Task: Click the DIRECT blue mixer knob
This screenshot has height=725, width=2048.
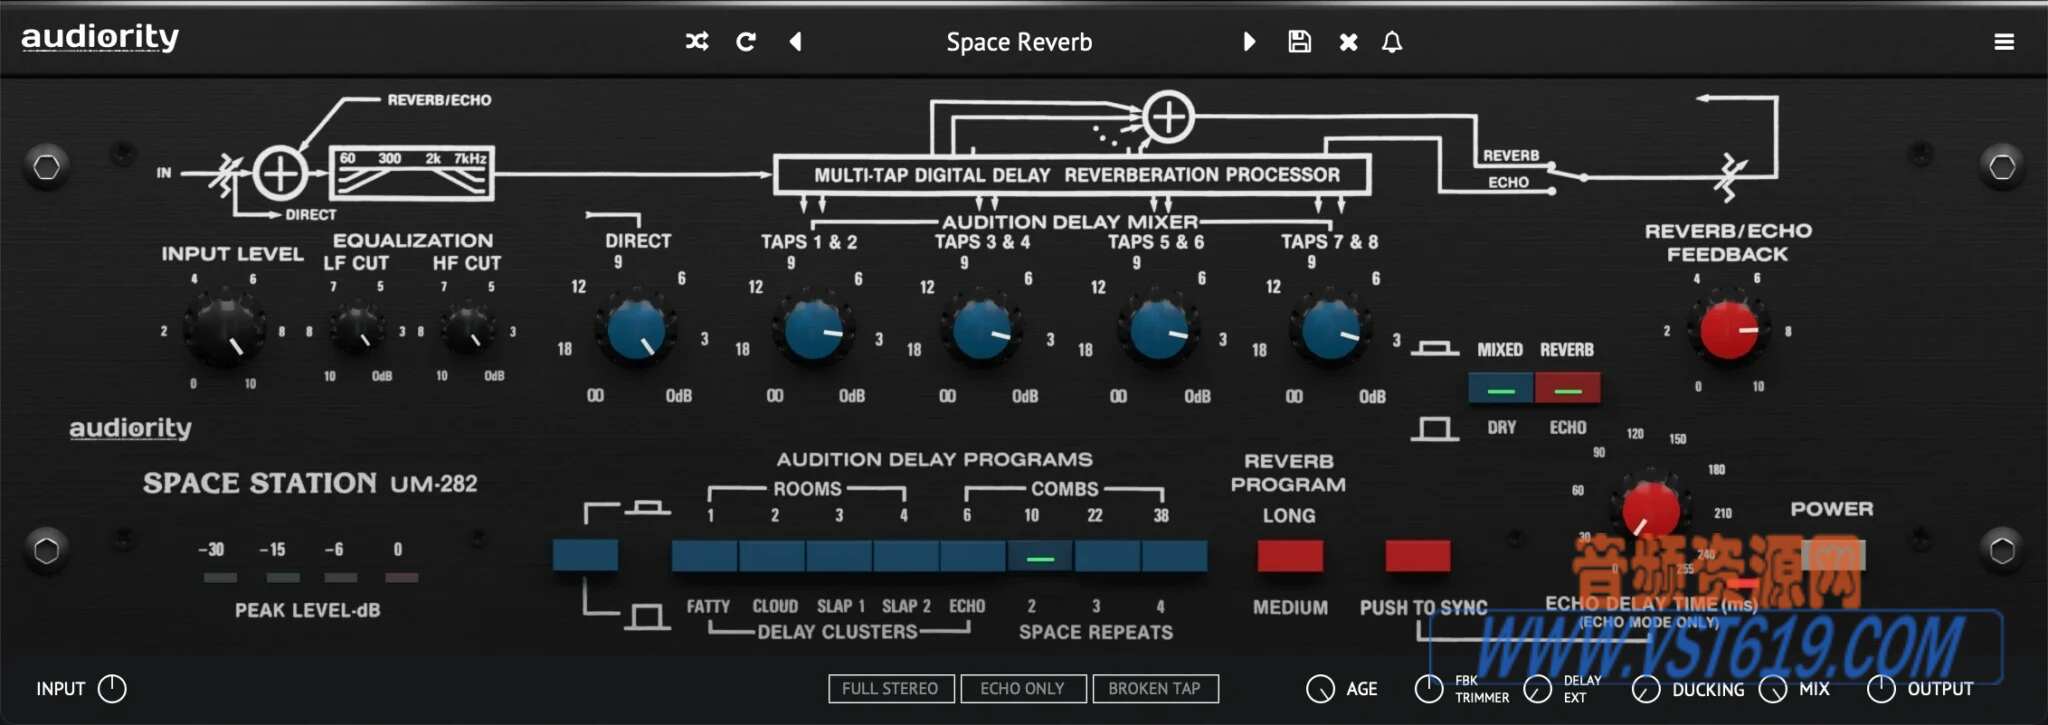Action: click(636, 331)
